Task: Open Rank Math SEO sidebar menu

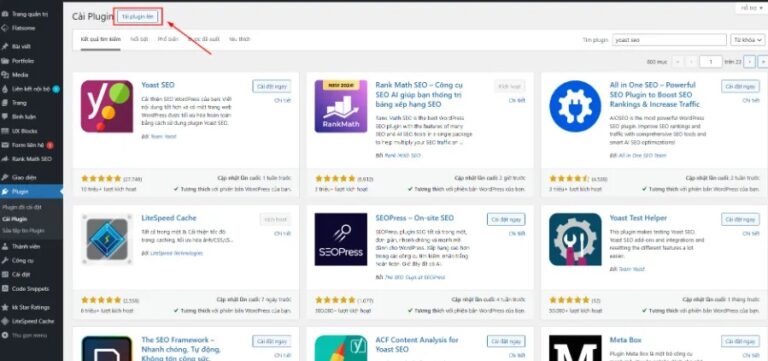Action: pyautogui.click(x=31, y=159)
